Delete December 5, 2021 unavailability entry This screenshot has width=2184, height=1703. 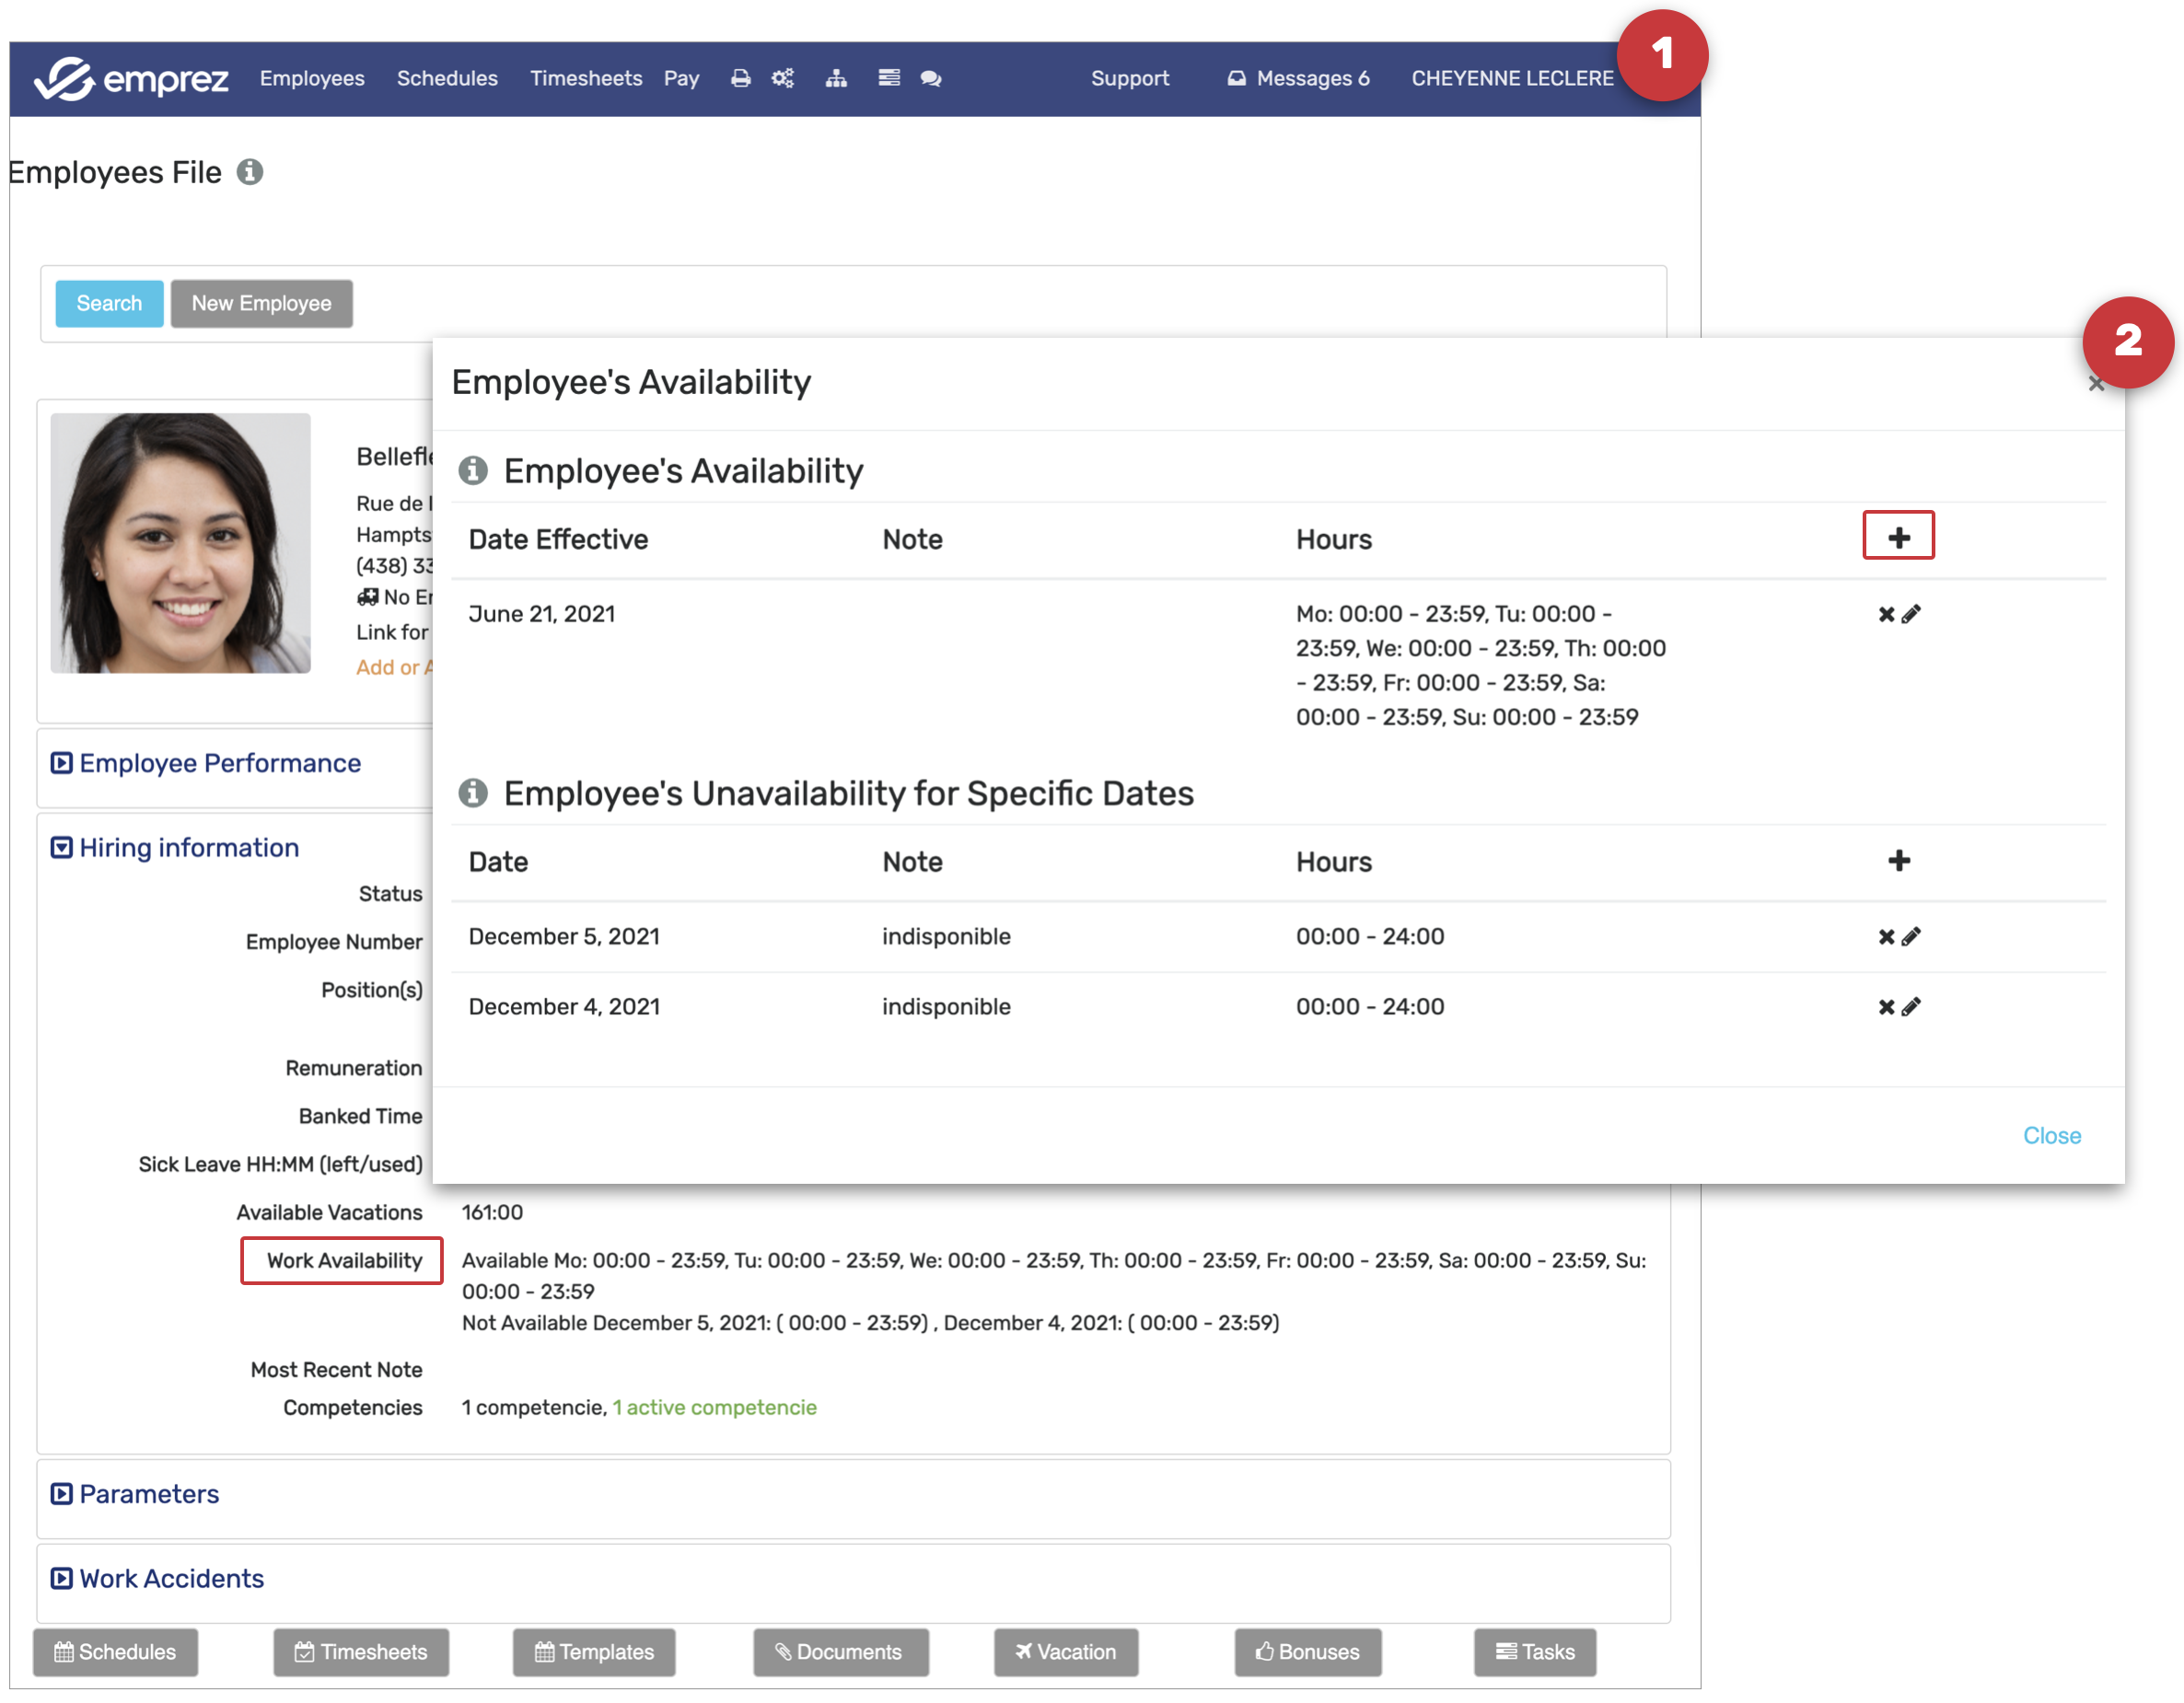point(1885,937)
